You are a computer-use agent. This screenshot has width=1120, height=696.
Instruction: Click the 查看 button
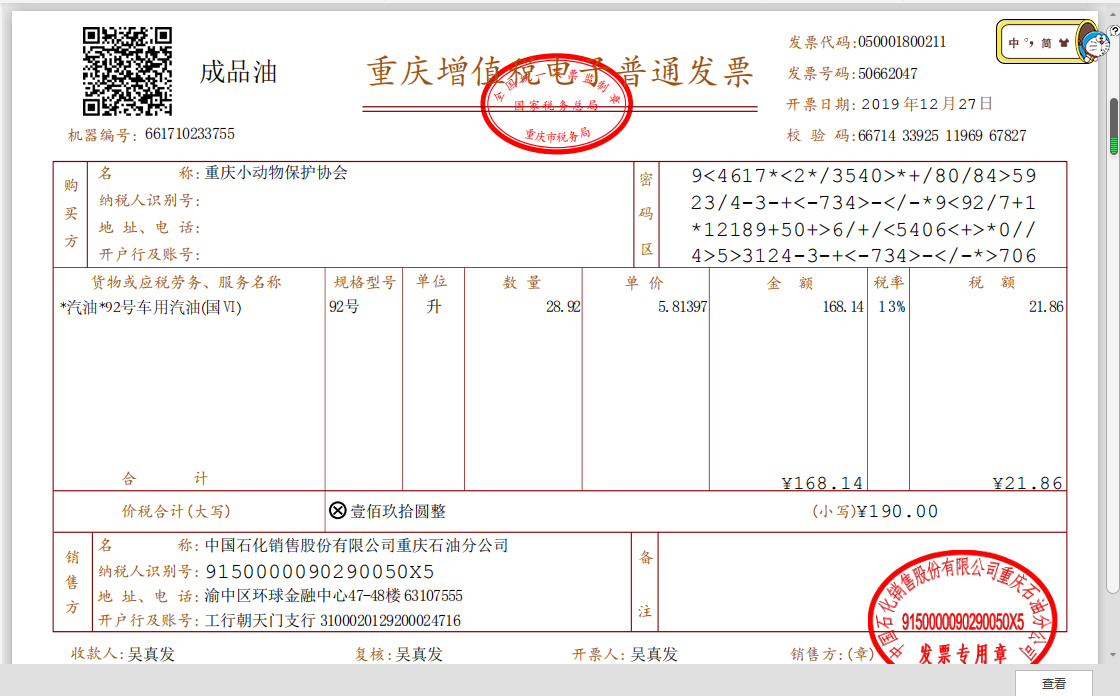point(1054,684)
